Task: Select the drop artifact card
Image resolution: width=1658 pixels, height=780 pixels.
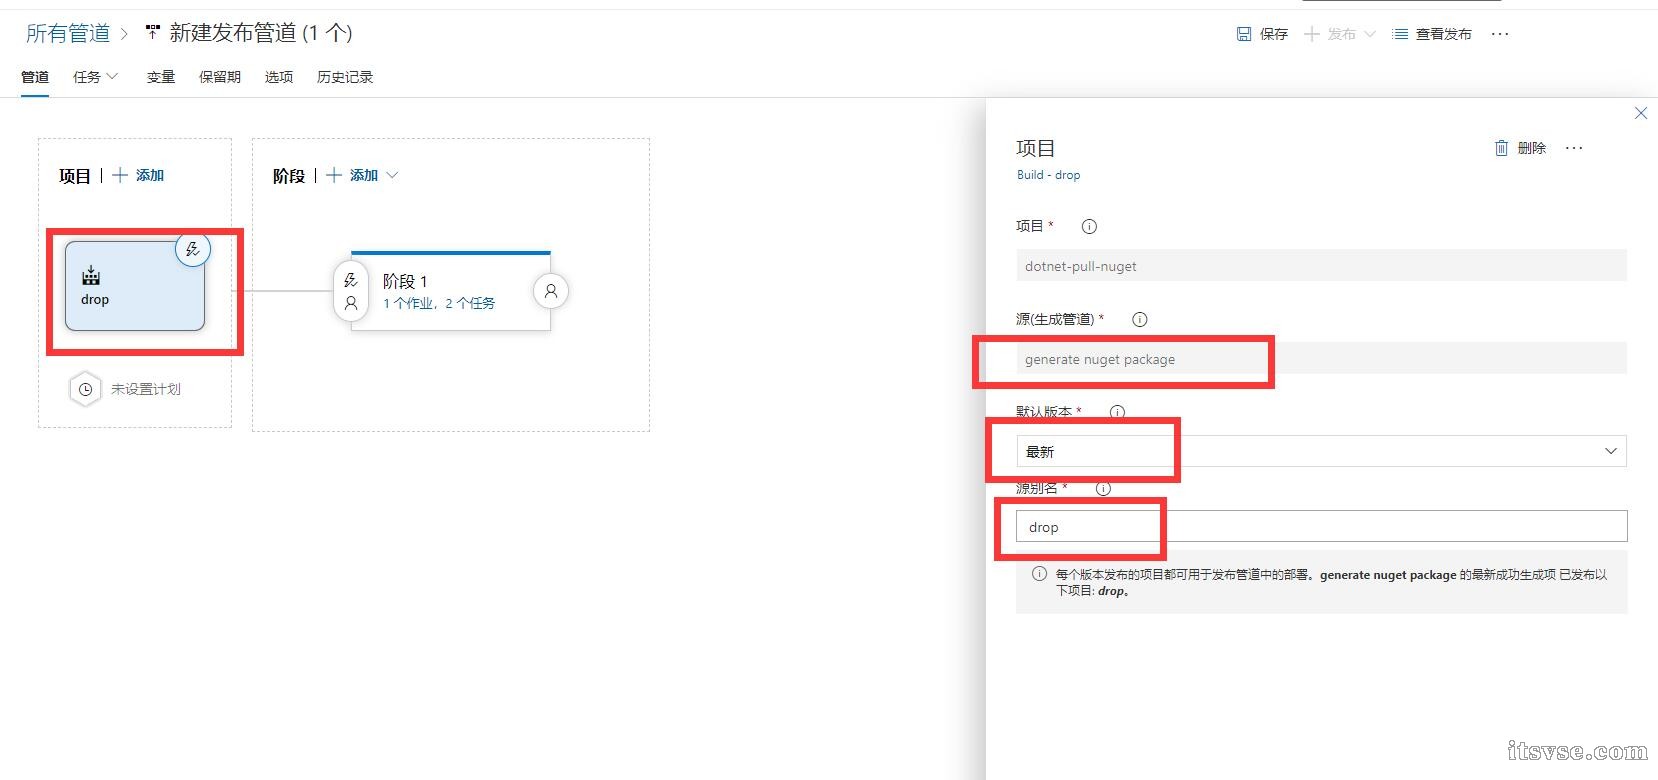Action: 135,286
